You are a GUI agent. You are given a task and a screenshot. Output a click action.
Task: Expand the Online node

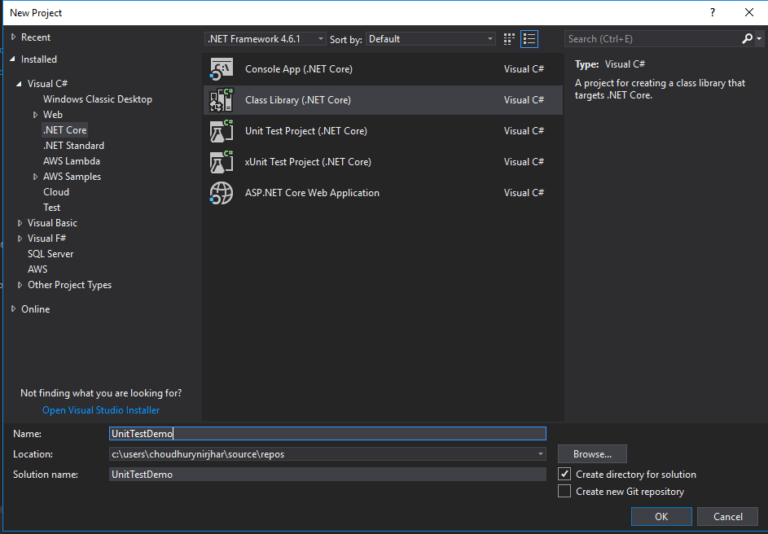(14, 309)
